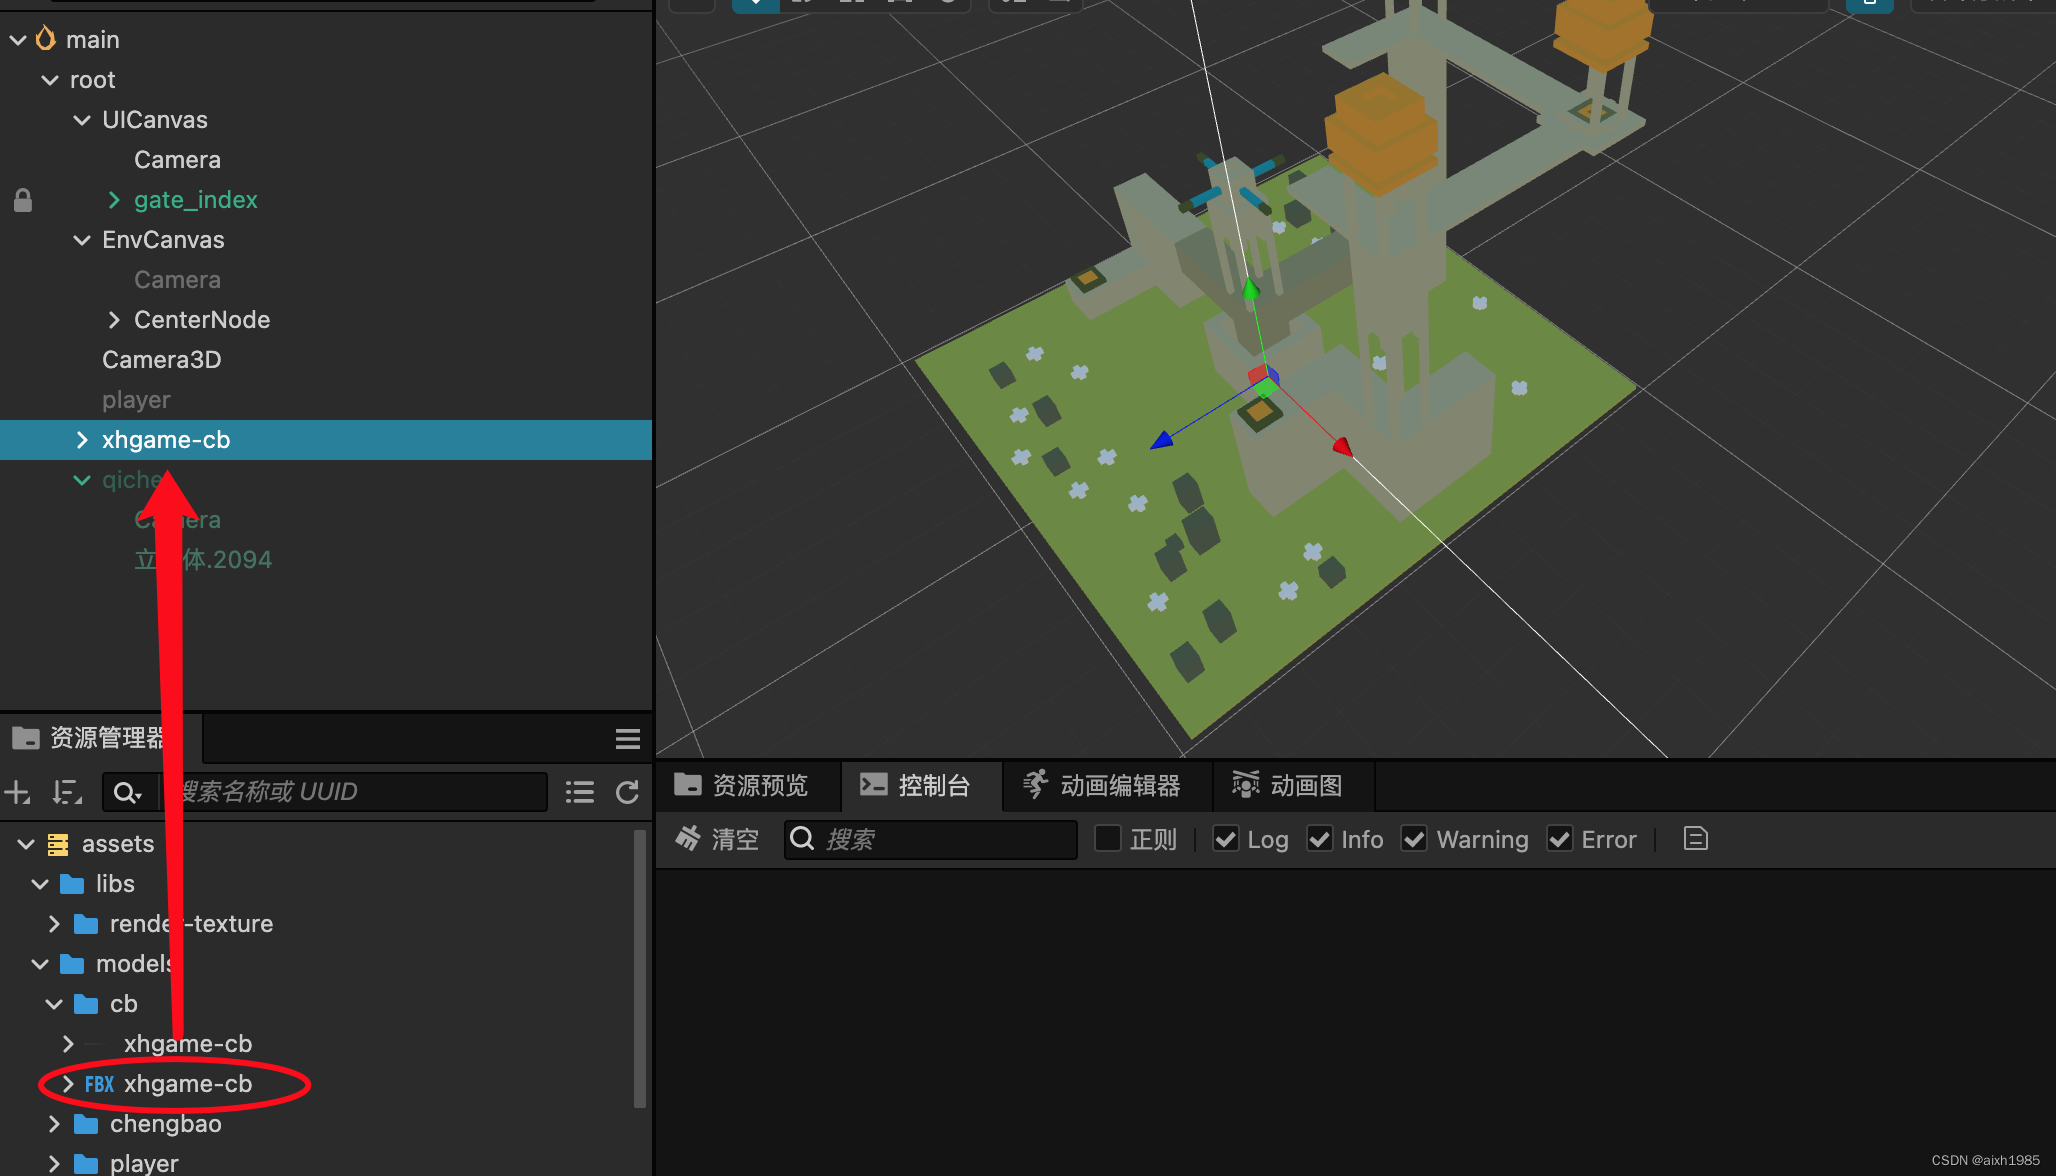Disable the Warning log filter checkbox
The height and width of the screenshot is (1176, 2056).
pos(1415,838)
